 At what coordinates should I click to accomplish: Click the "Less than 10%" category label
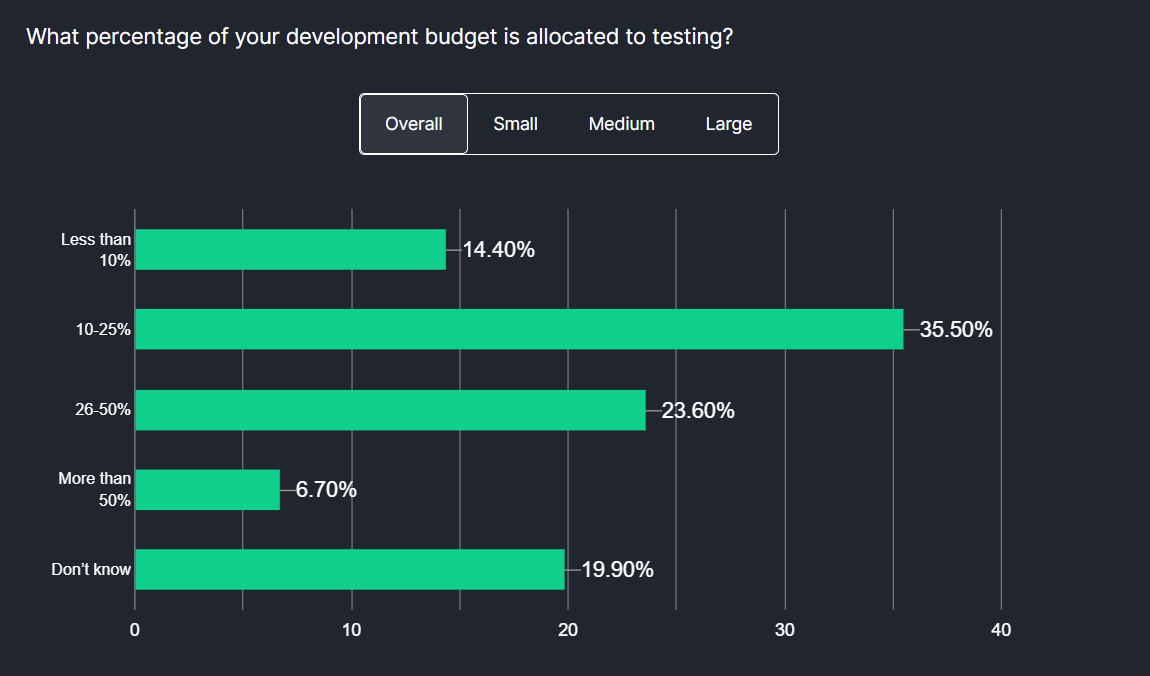click(x=95, y=250)
